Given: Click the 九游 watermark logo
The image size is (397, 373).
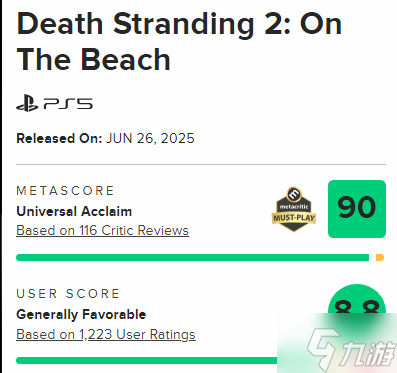Looking at the screenshot, I should tap(350, 348).
